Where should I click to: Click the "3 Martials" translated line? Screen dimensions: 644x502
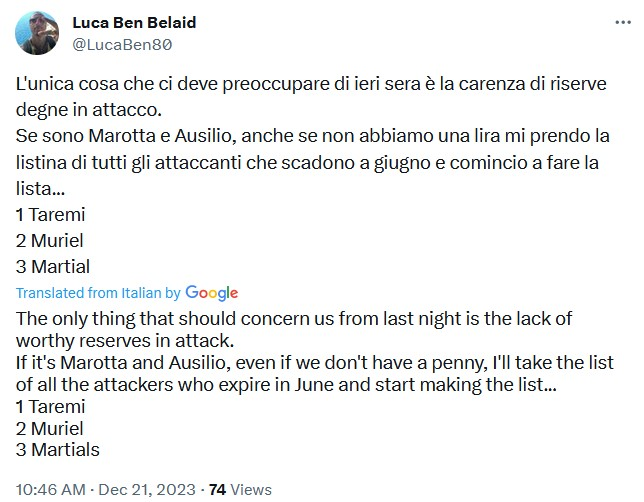coord(58,450)
